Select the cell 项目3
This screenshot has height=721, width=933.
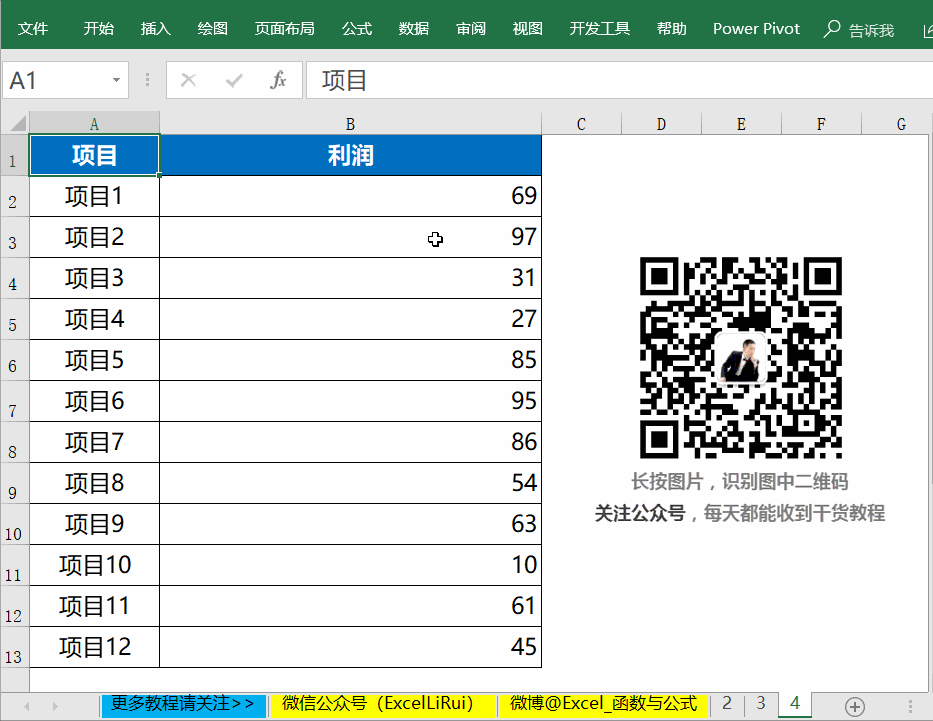[x=94, y=278]
